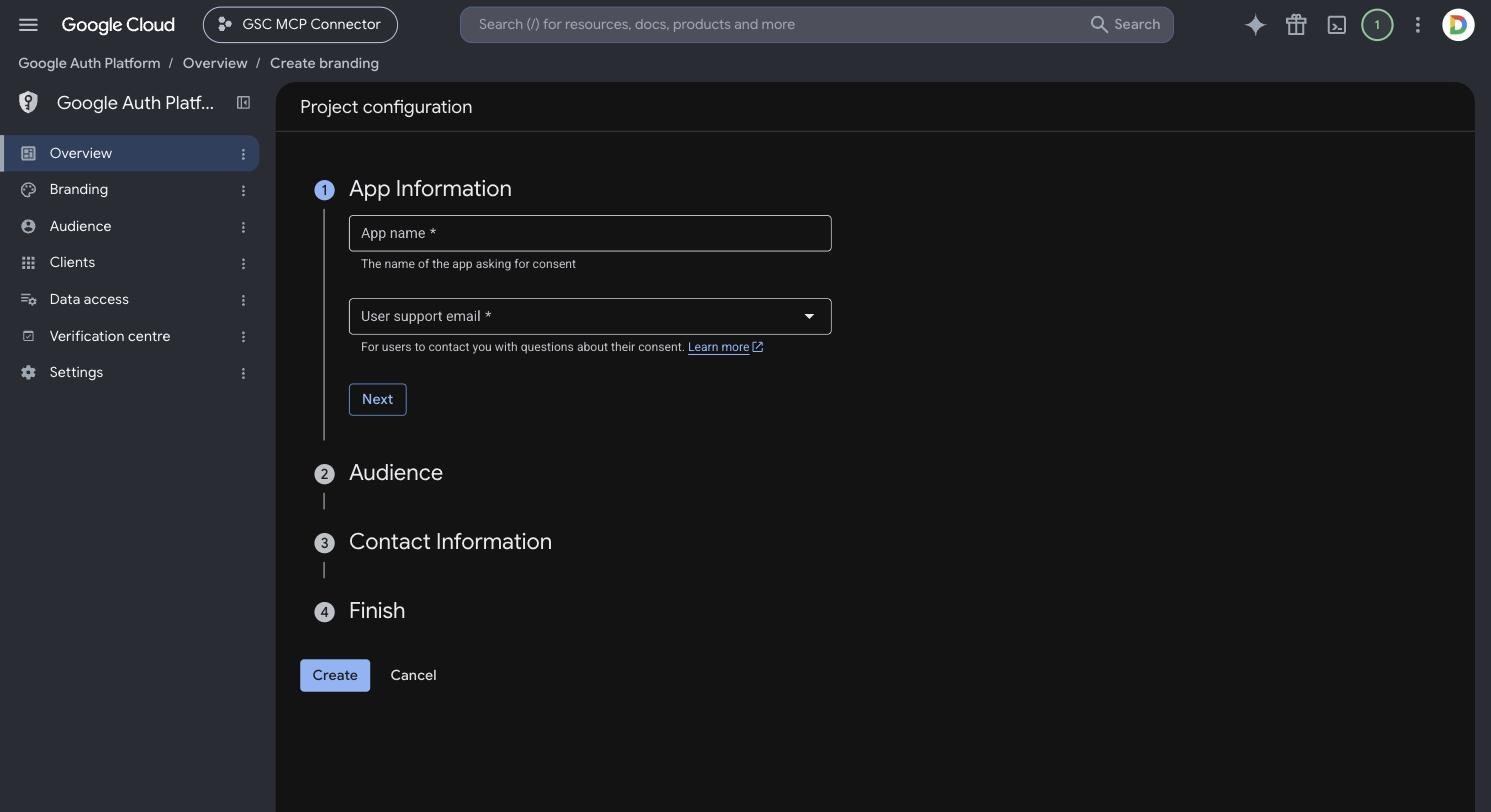Click the Google Cloud logo
The height and width of the screenshot is (812, 1491).
click(118, 25)
